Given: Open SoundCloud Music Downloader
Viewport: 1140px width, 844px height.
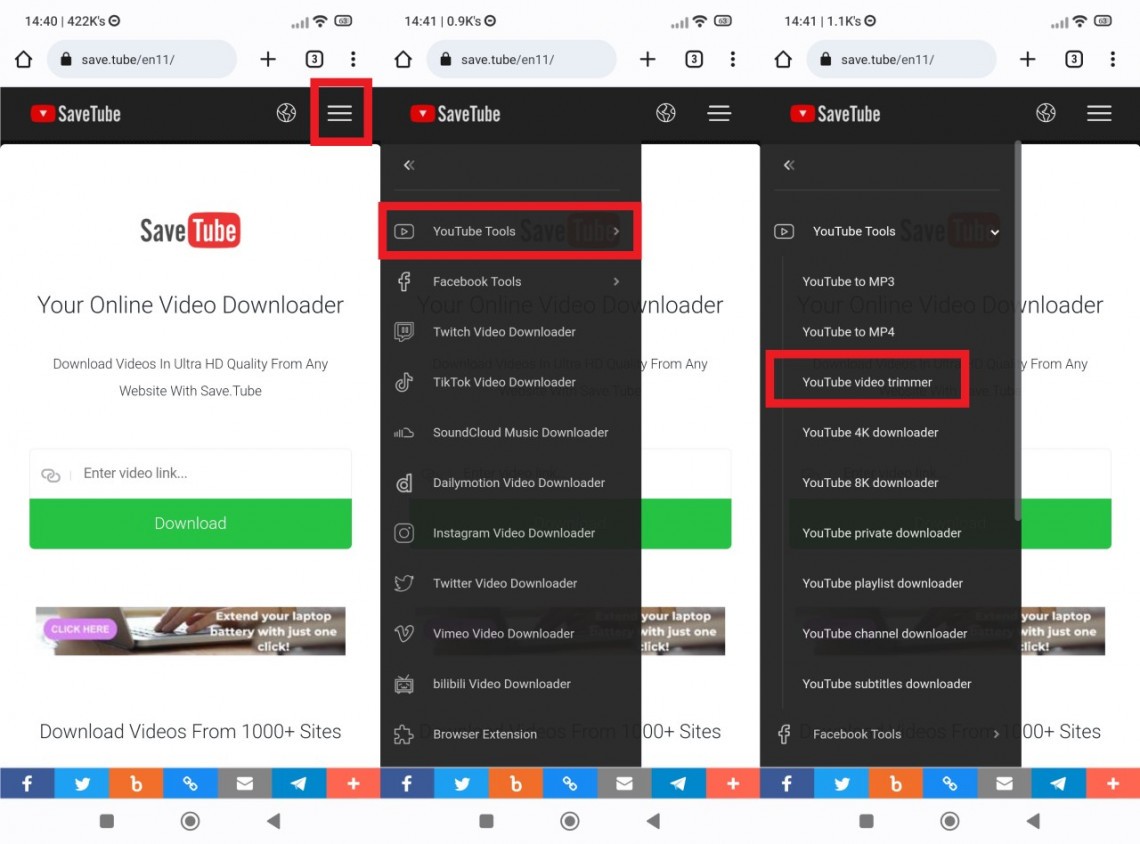Looking at the screenshot, I should click(x=522, y=432).
